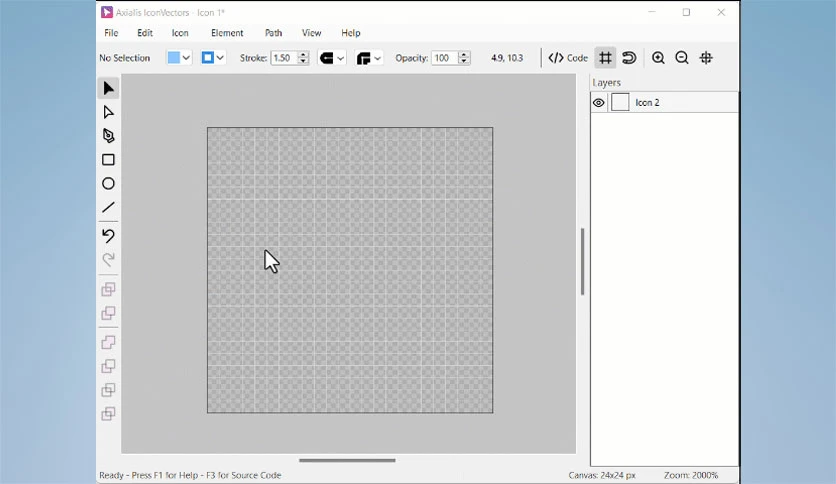Screen dimensions: 836x484
Task: Click the Redo icon
Action: tap(108, 260)
